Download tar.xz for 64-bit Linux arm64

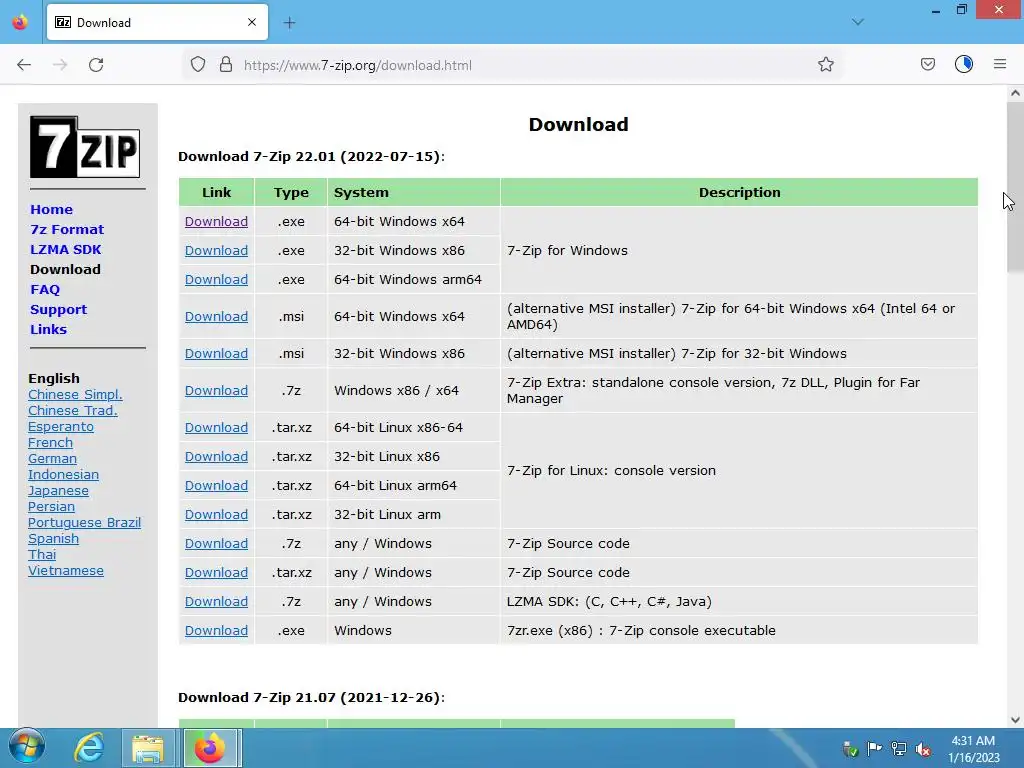pyautogui.click(x=216, y=485)
